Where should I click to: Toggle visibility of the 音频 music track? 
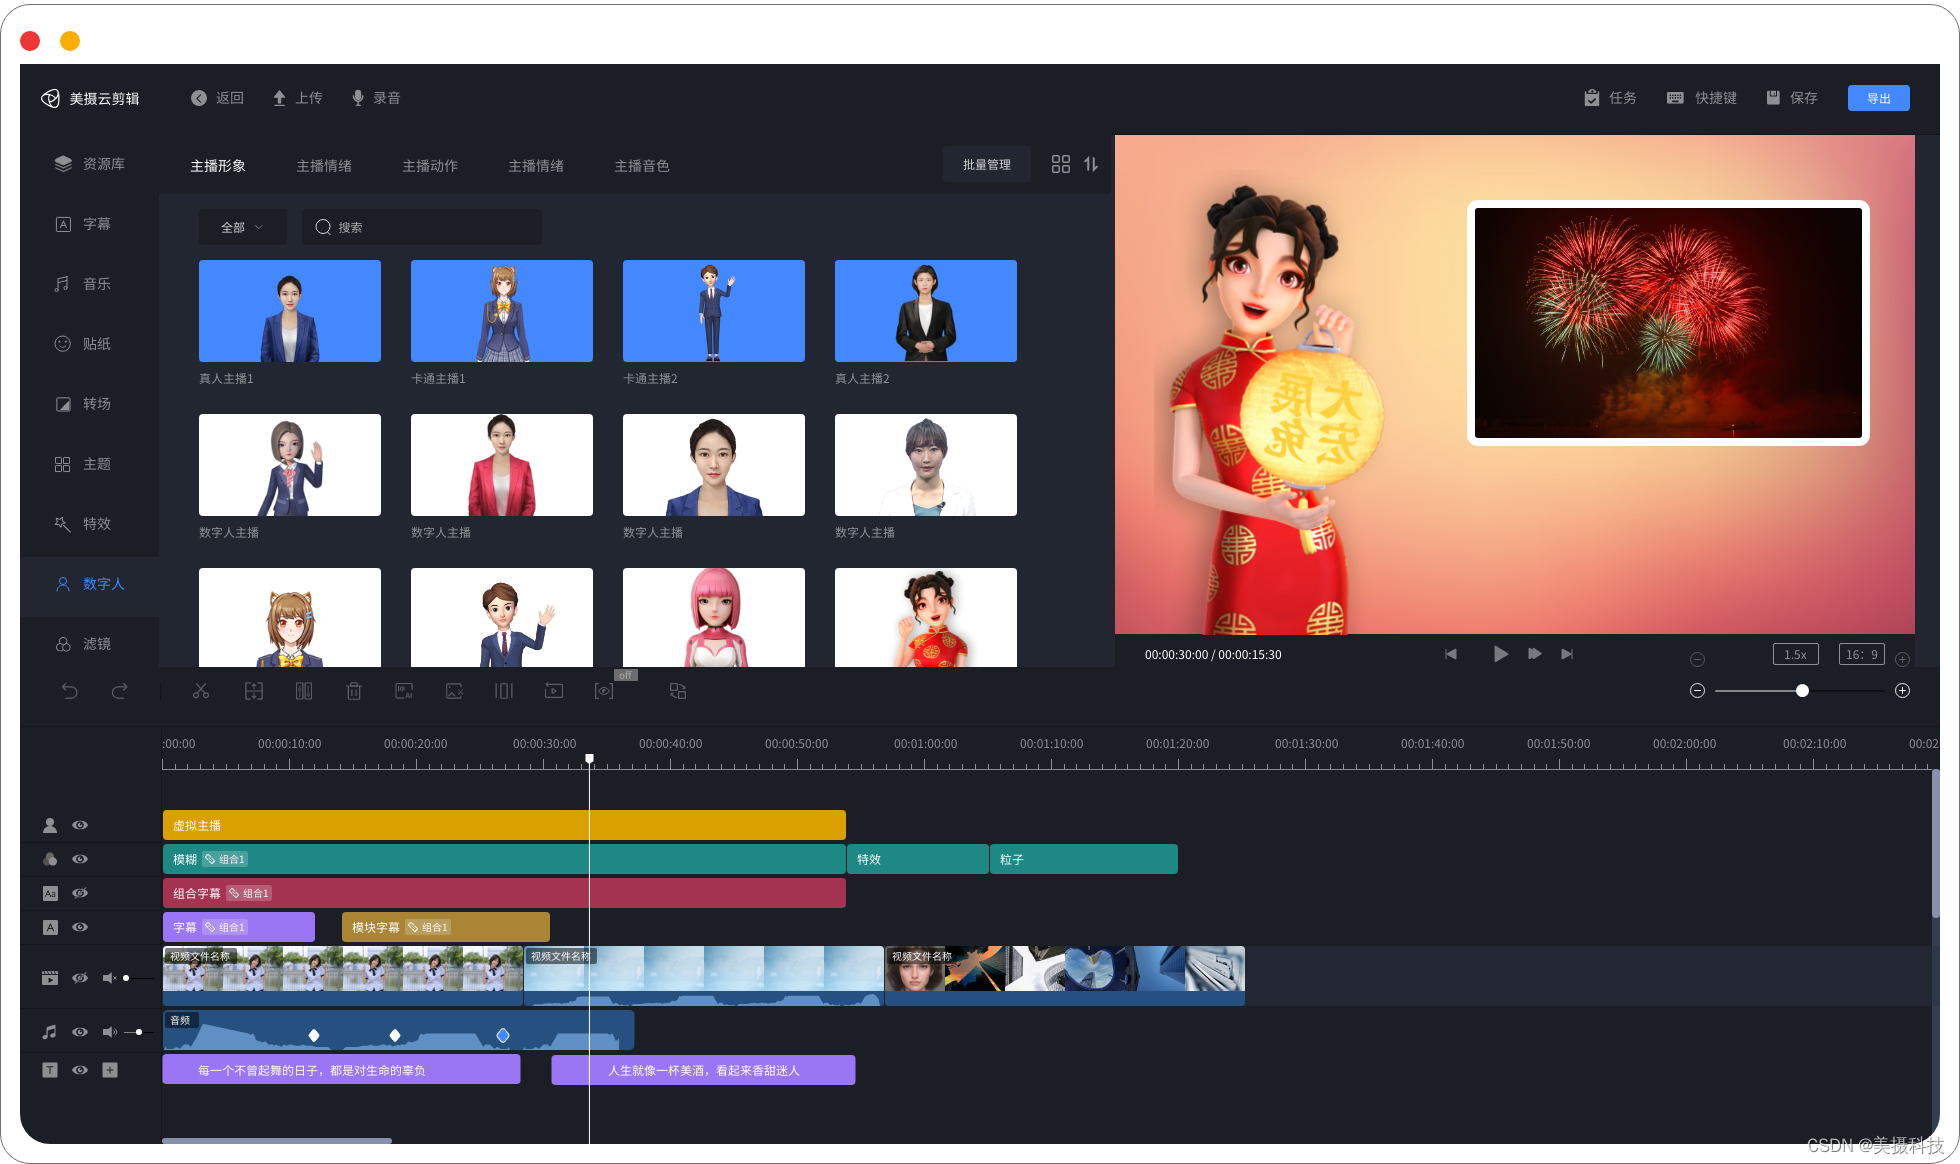point(80,1032)
